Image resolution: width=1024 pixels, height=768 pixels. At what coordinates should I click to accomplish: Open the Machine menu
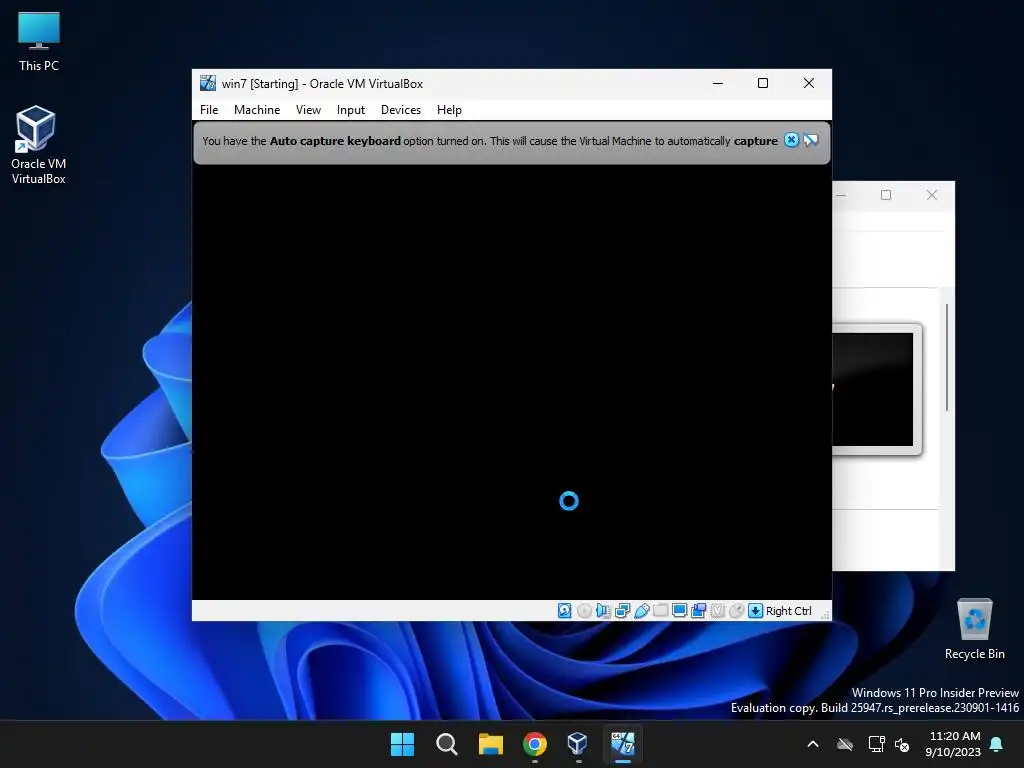pos(257,110)
